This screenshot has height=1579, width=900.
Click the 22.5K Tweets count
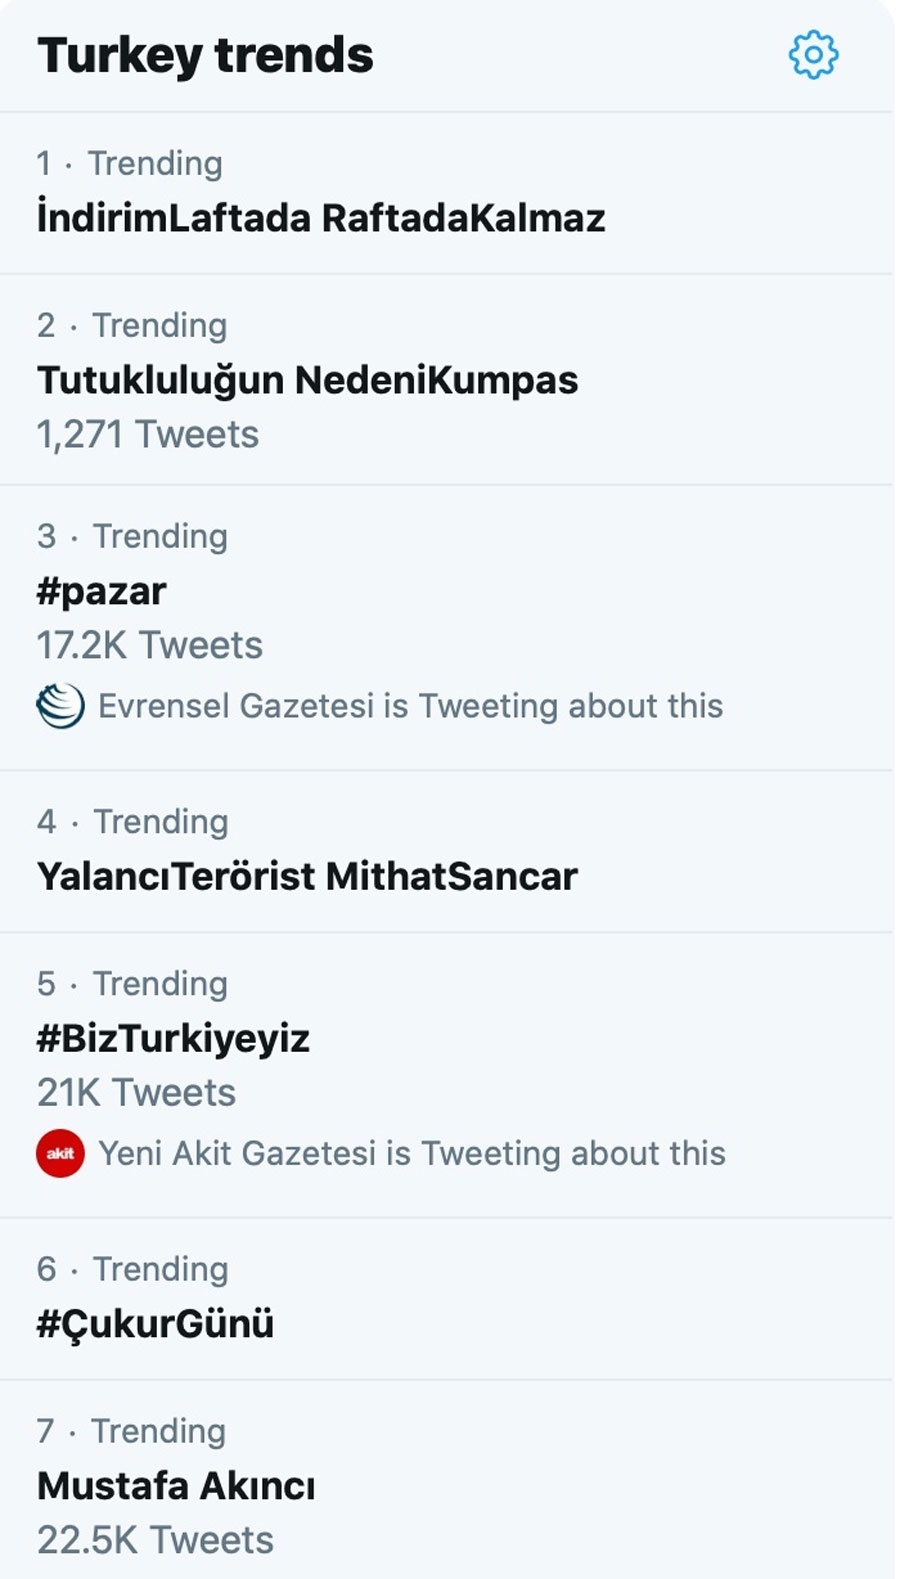(x=155, y=1540)
